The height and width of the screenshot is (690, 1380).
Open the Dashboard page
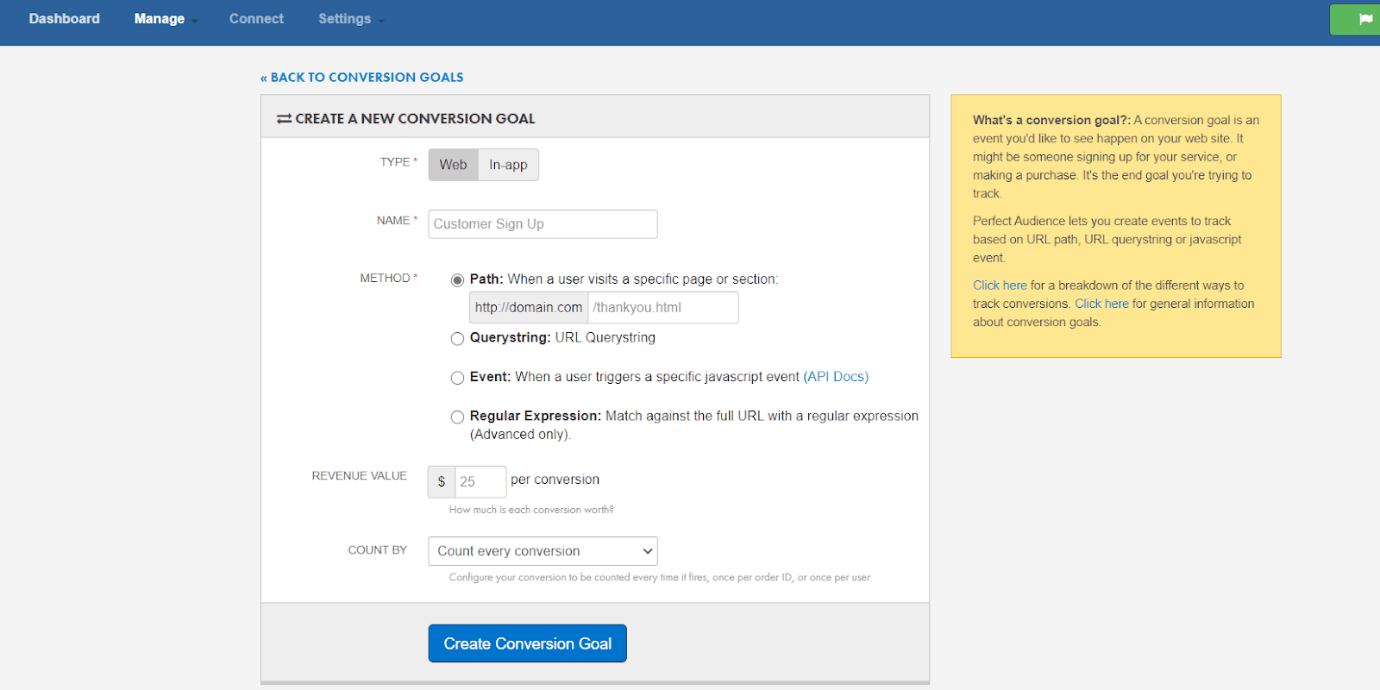tap(64, 19)
